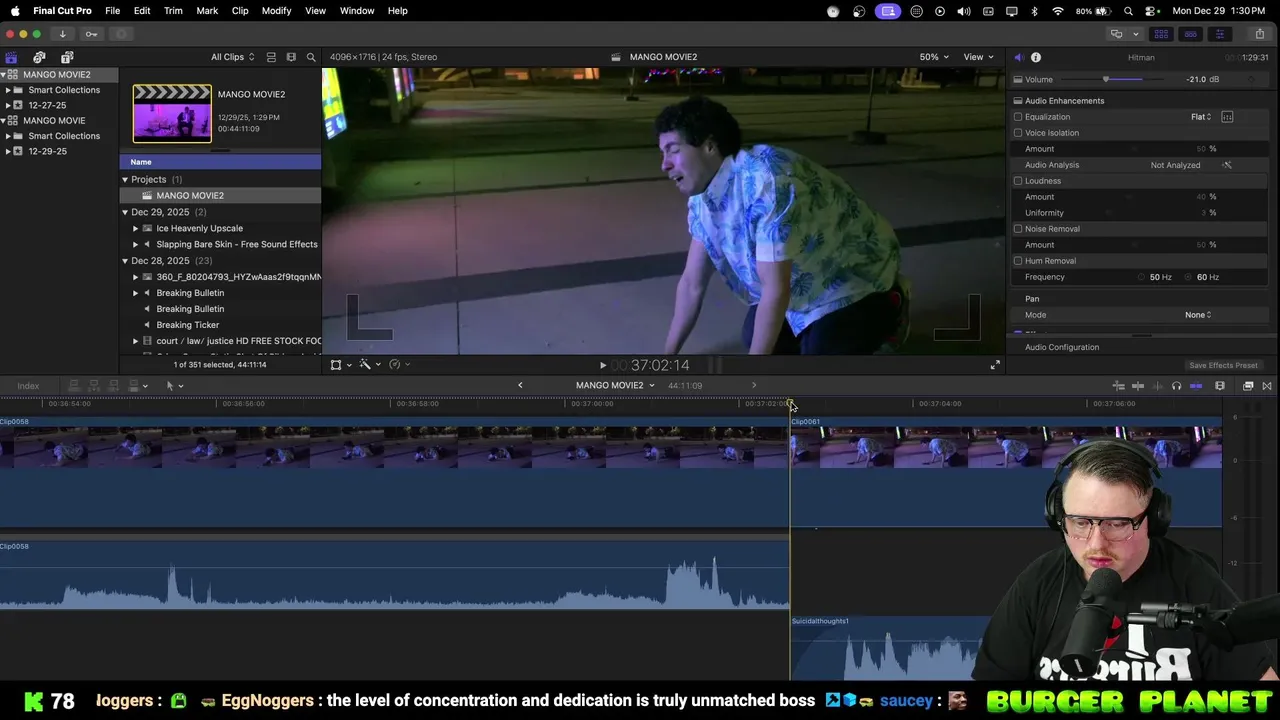This screenshot has width=1280, height=720.
Task: Click the Save Effects Preset button
Action: (1223, 365)
